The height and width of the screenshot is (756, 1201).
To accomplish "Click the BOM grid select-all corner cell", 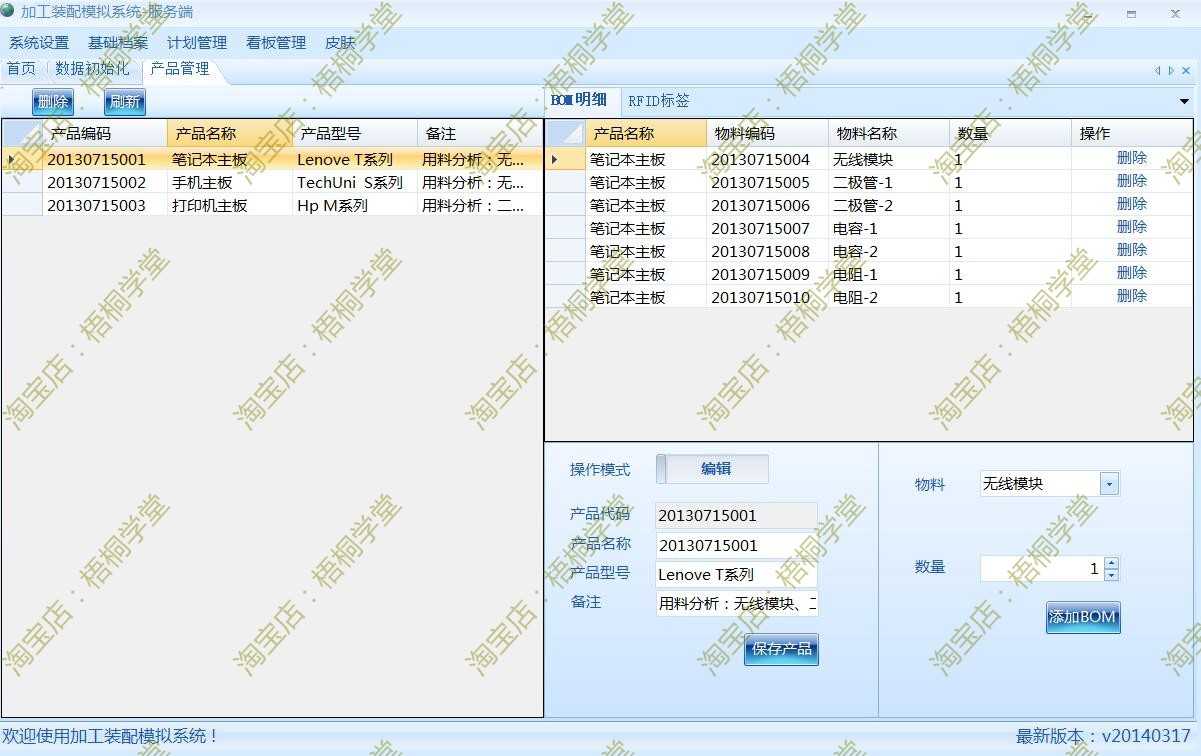I will pos(565,133).
